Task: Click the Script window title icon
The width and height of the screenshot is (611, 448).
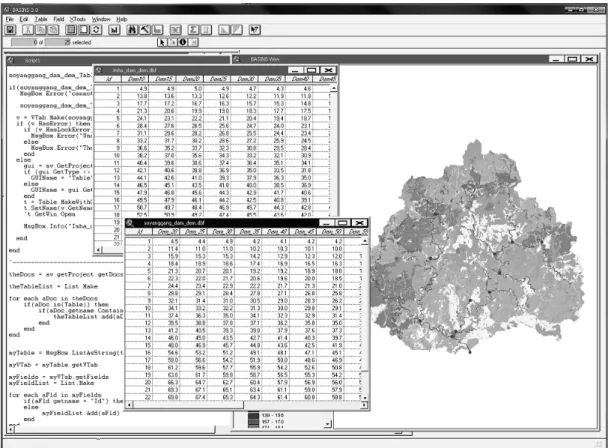Action: pos(11,60)
